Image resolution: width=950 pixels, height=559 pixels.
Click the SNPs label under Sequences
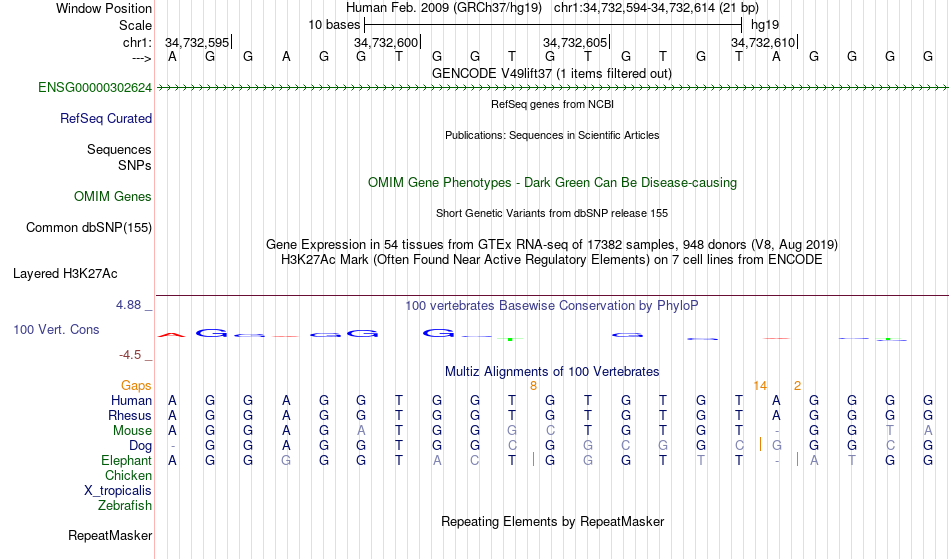tap(135, 165)
